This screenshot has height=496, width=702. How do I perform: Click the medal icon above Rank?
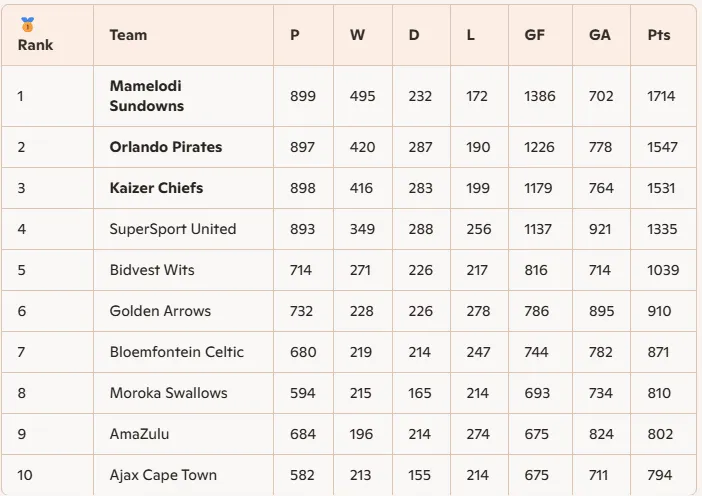[x=27, y=24]
